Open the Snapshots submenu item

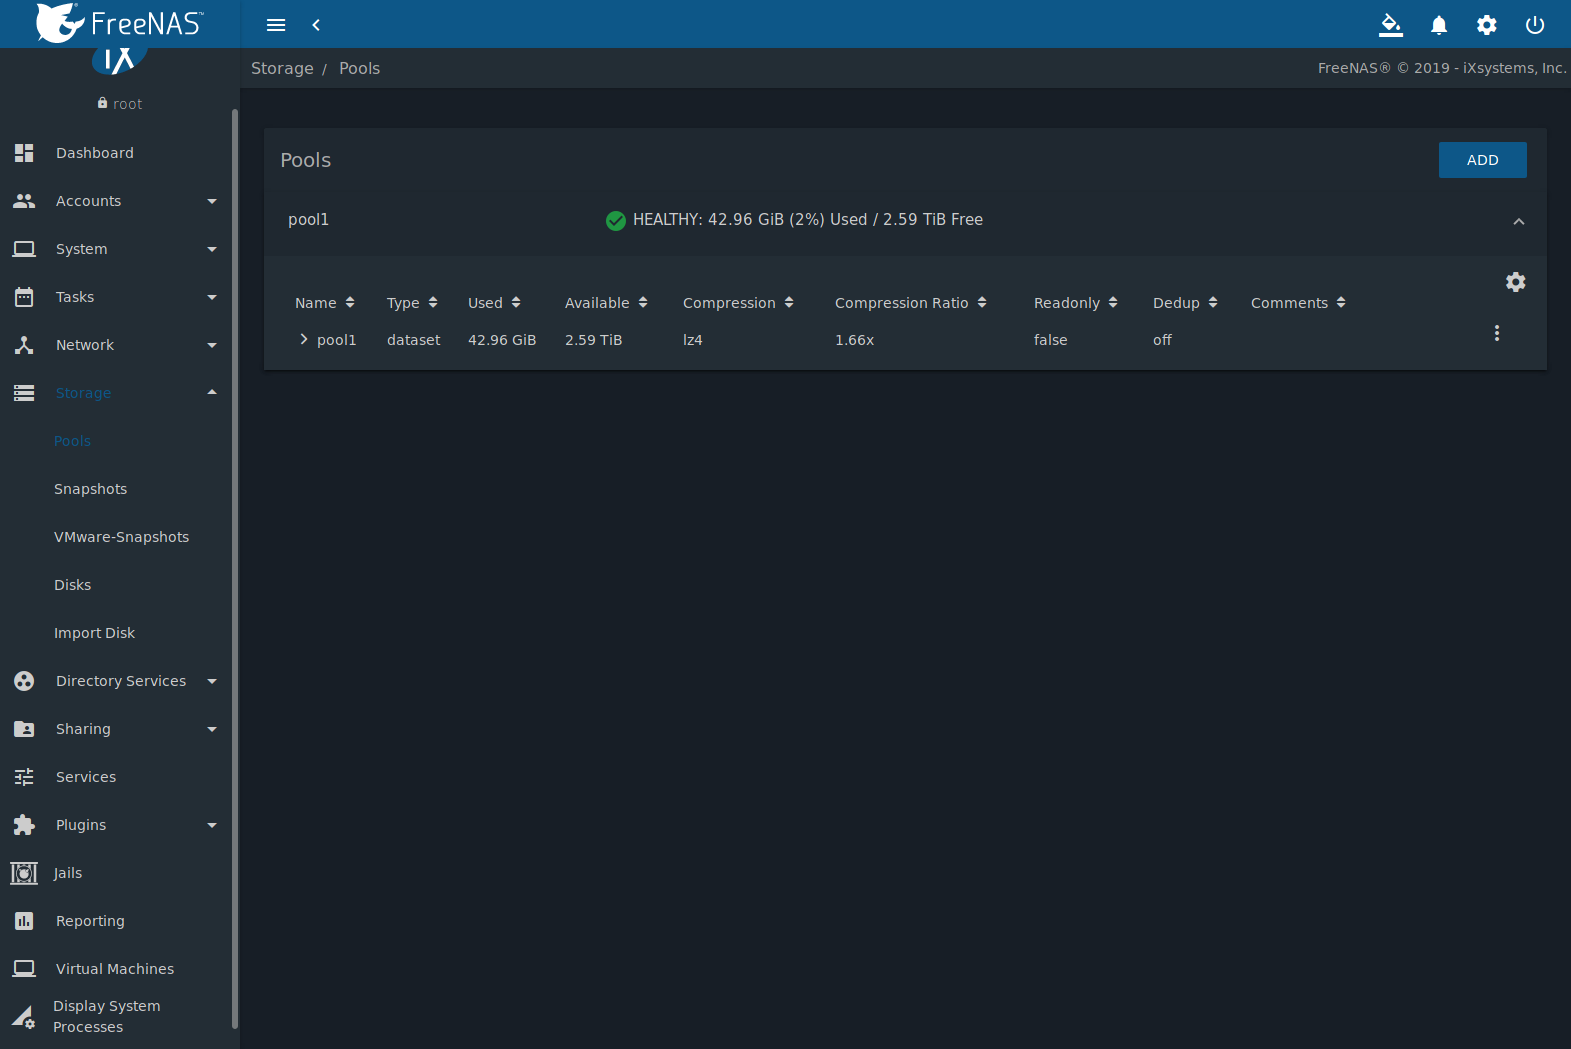click(91, 489)
